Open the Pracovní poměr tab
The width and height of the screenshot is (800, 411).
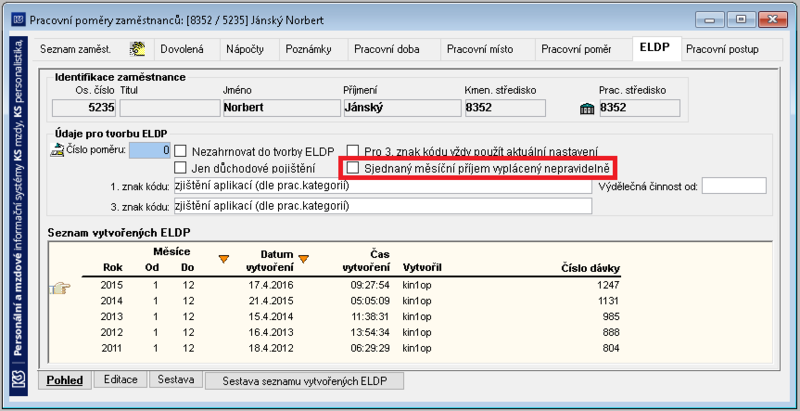click(x=576, y=49)
